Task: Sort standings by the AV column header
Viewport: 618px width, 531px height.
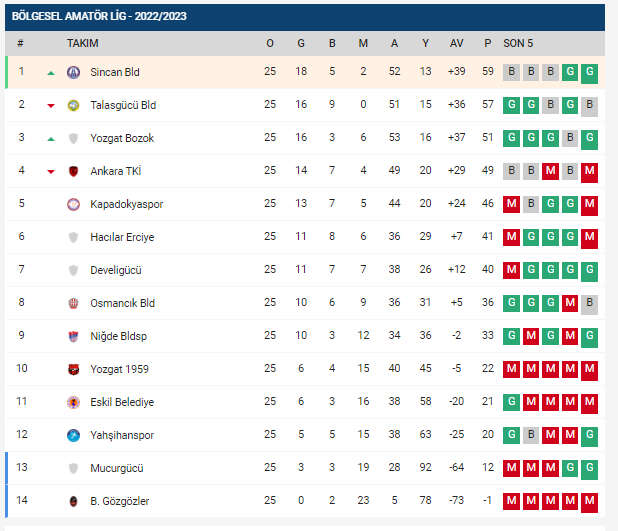Action: 456,44
